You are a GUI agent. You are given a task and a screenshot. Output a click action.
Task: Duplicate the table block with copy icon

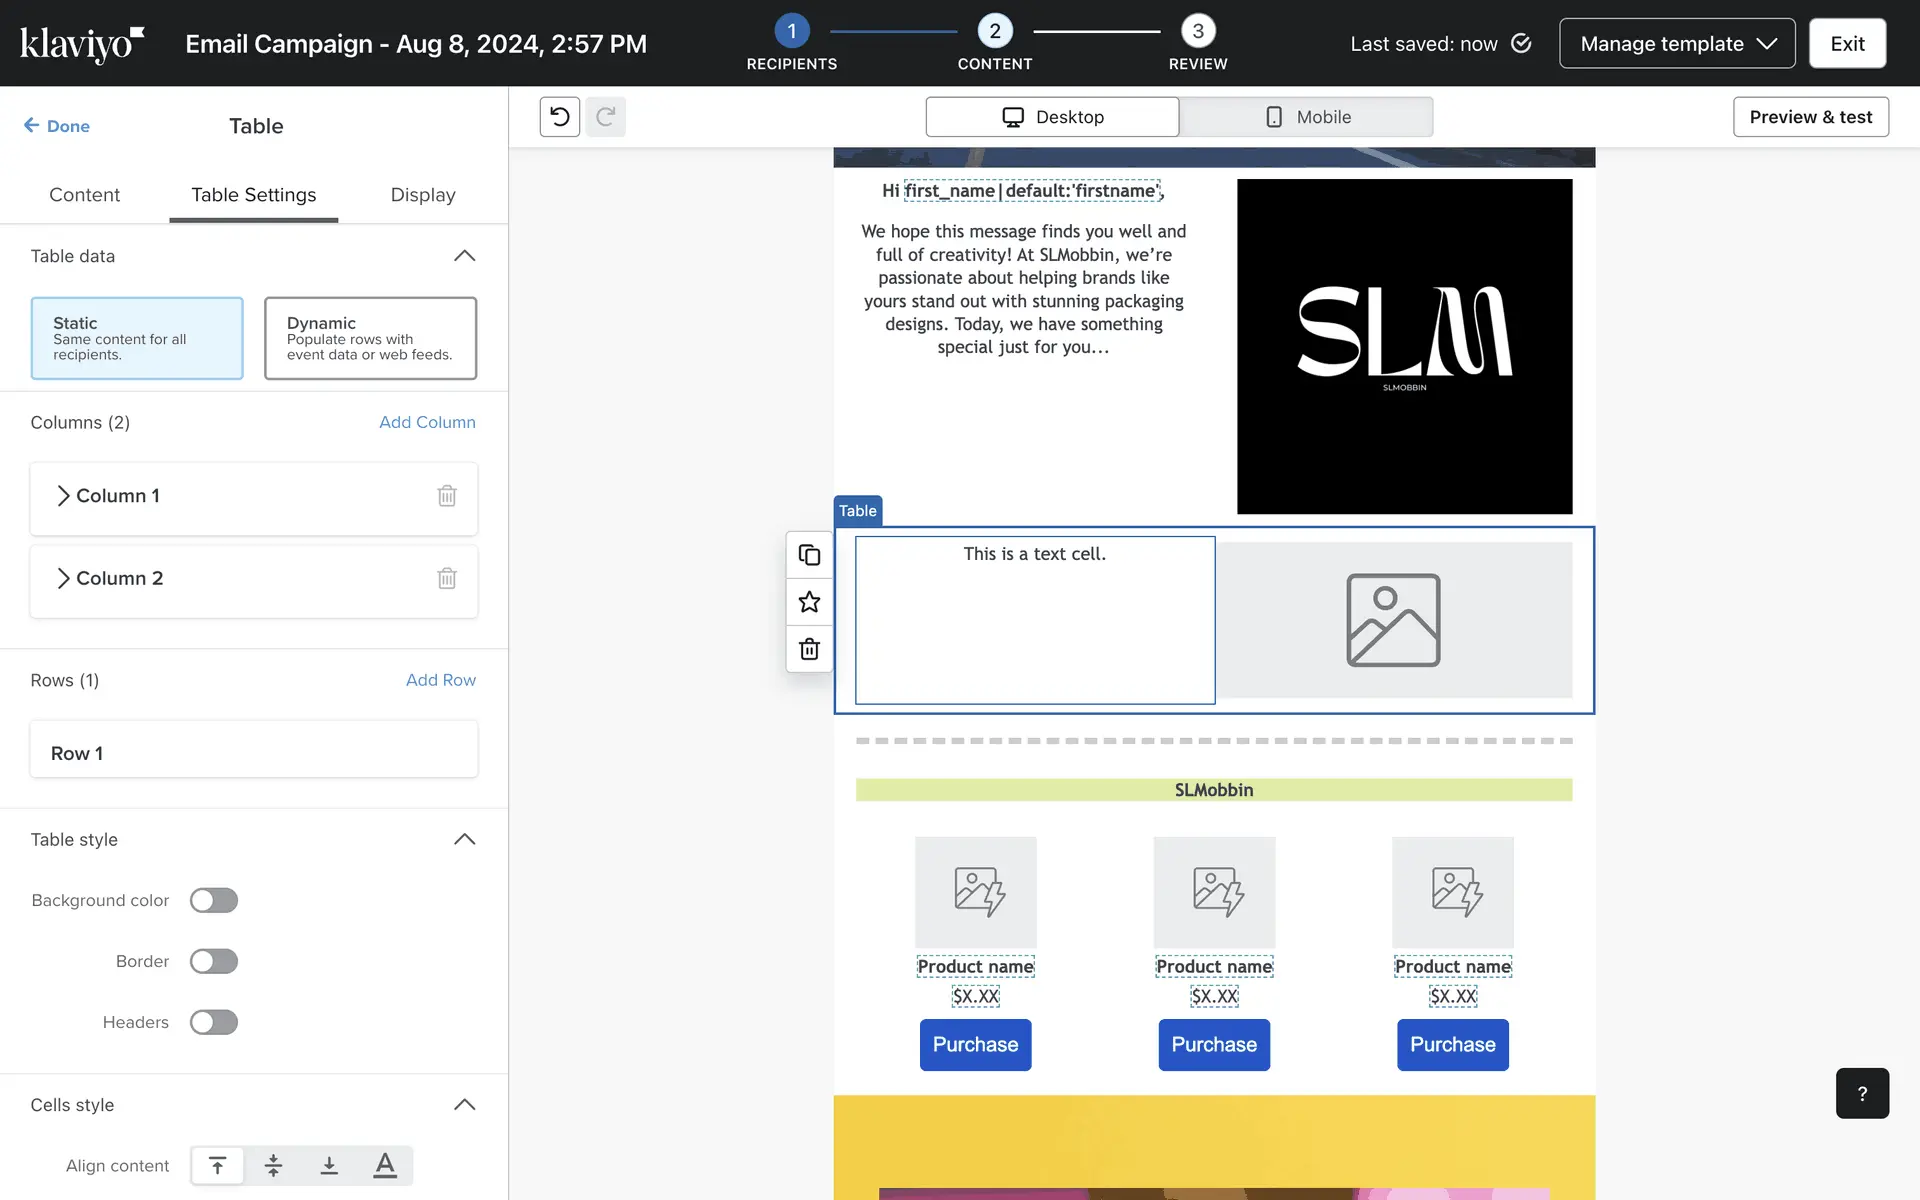[809, 555]
